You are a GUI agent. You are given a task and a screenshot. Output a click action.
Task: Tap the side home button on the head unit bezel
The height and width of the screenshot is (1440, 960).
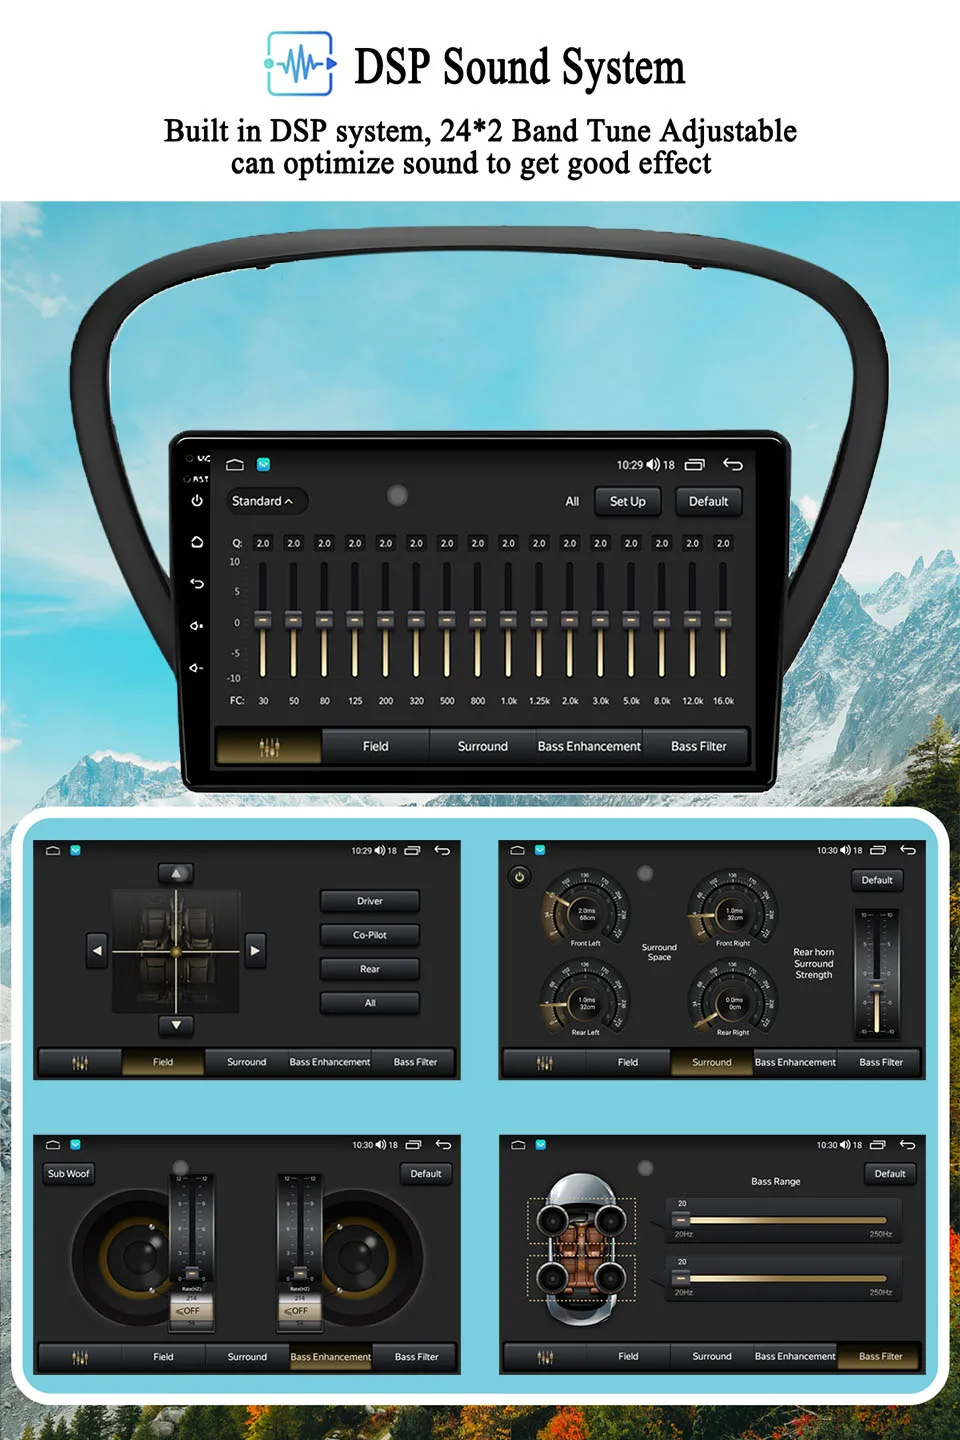tap(197, 542)
